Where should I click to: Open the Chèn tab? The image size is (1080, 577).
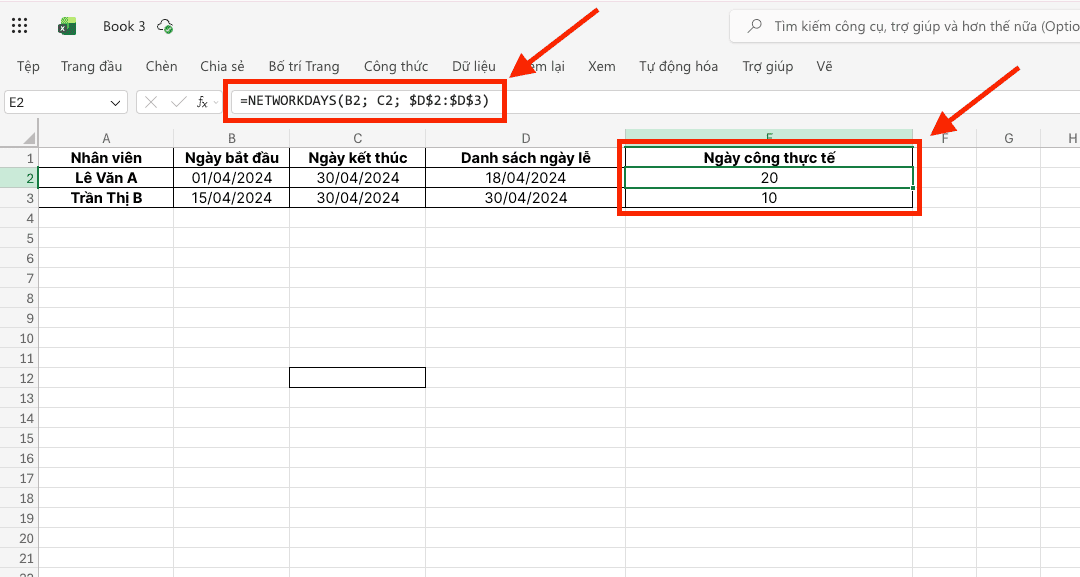point(161,66)
